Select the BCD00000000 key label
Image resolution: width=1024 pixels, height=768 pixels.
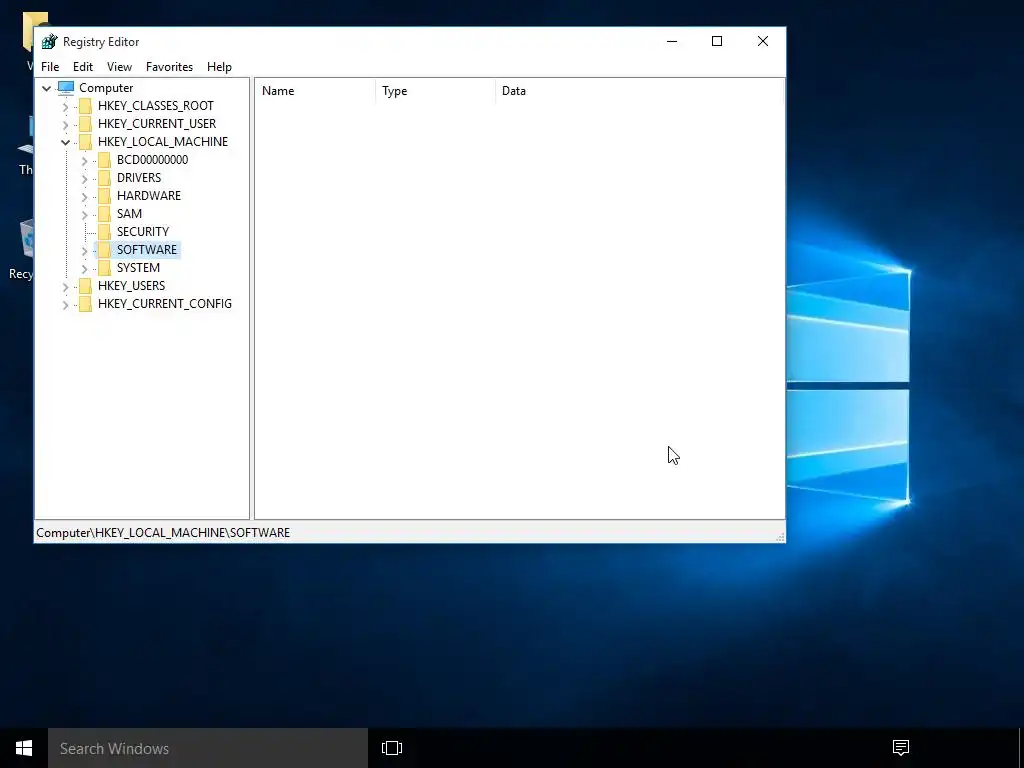[x=152, y=159]
